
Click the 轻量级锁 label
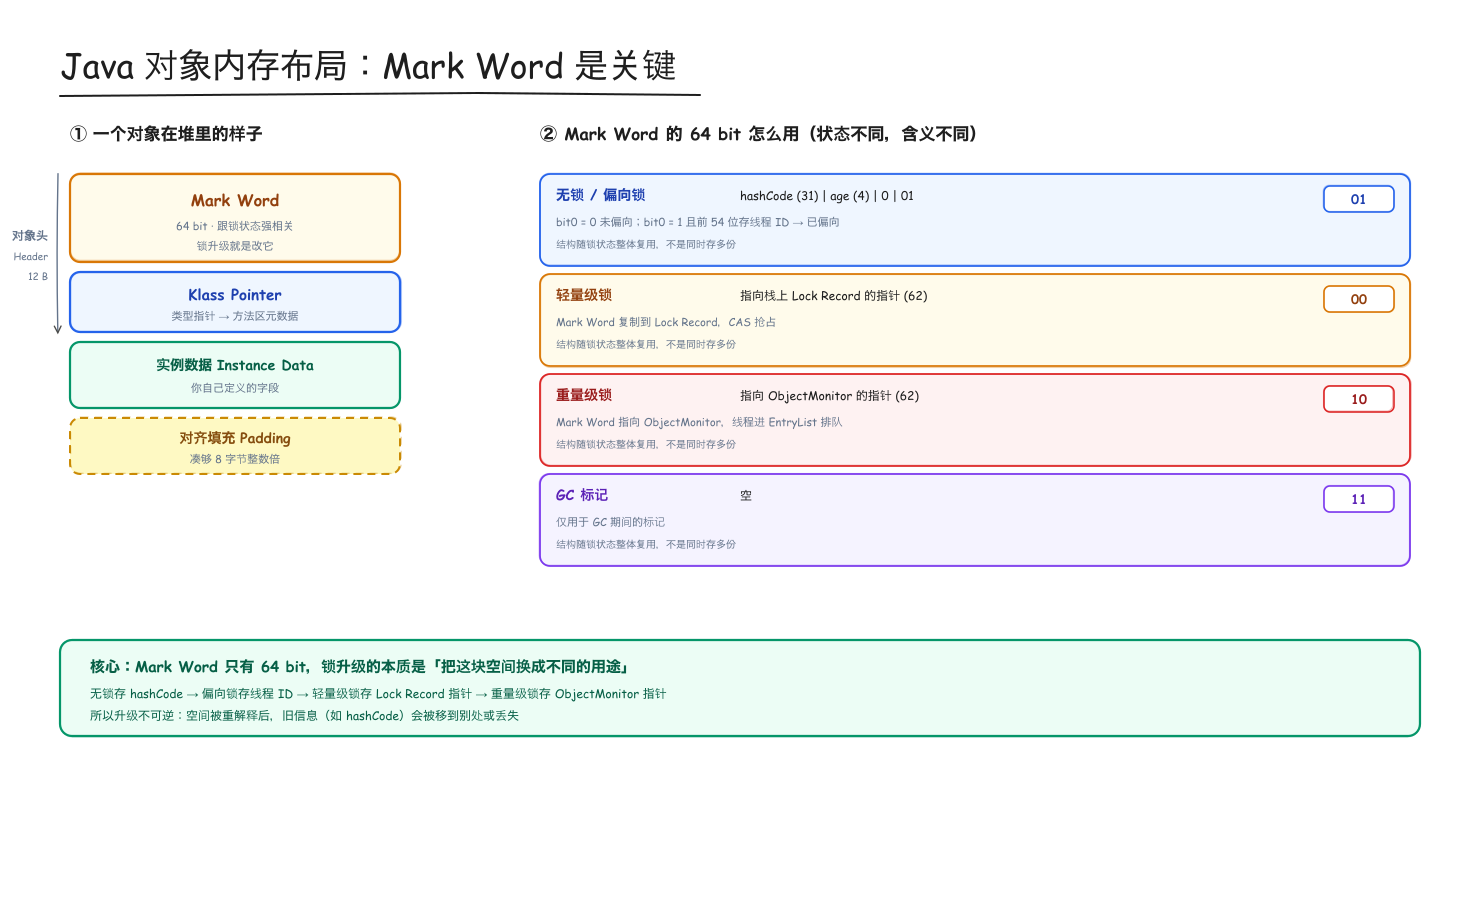[x=584, y=295]
